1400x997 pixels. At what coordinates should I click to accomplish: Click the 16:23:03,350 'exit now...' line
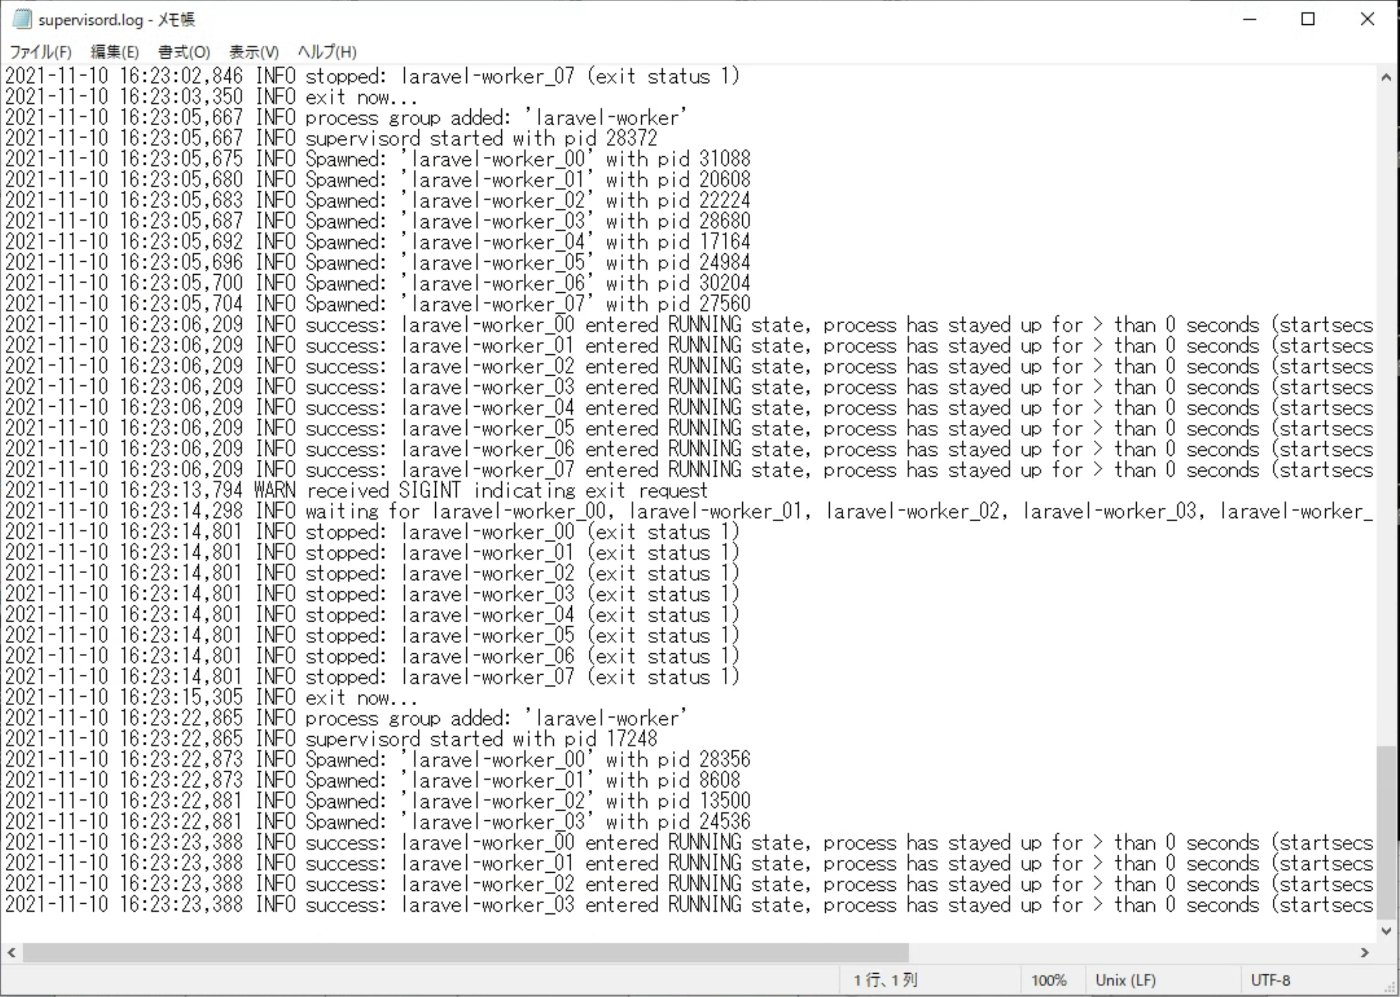[211, 97]
